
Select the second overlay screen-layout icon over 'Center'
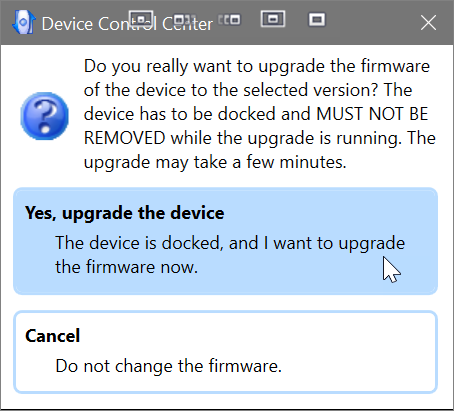[x=184, y=19]
